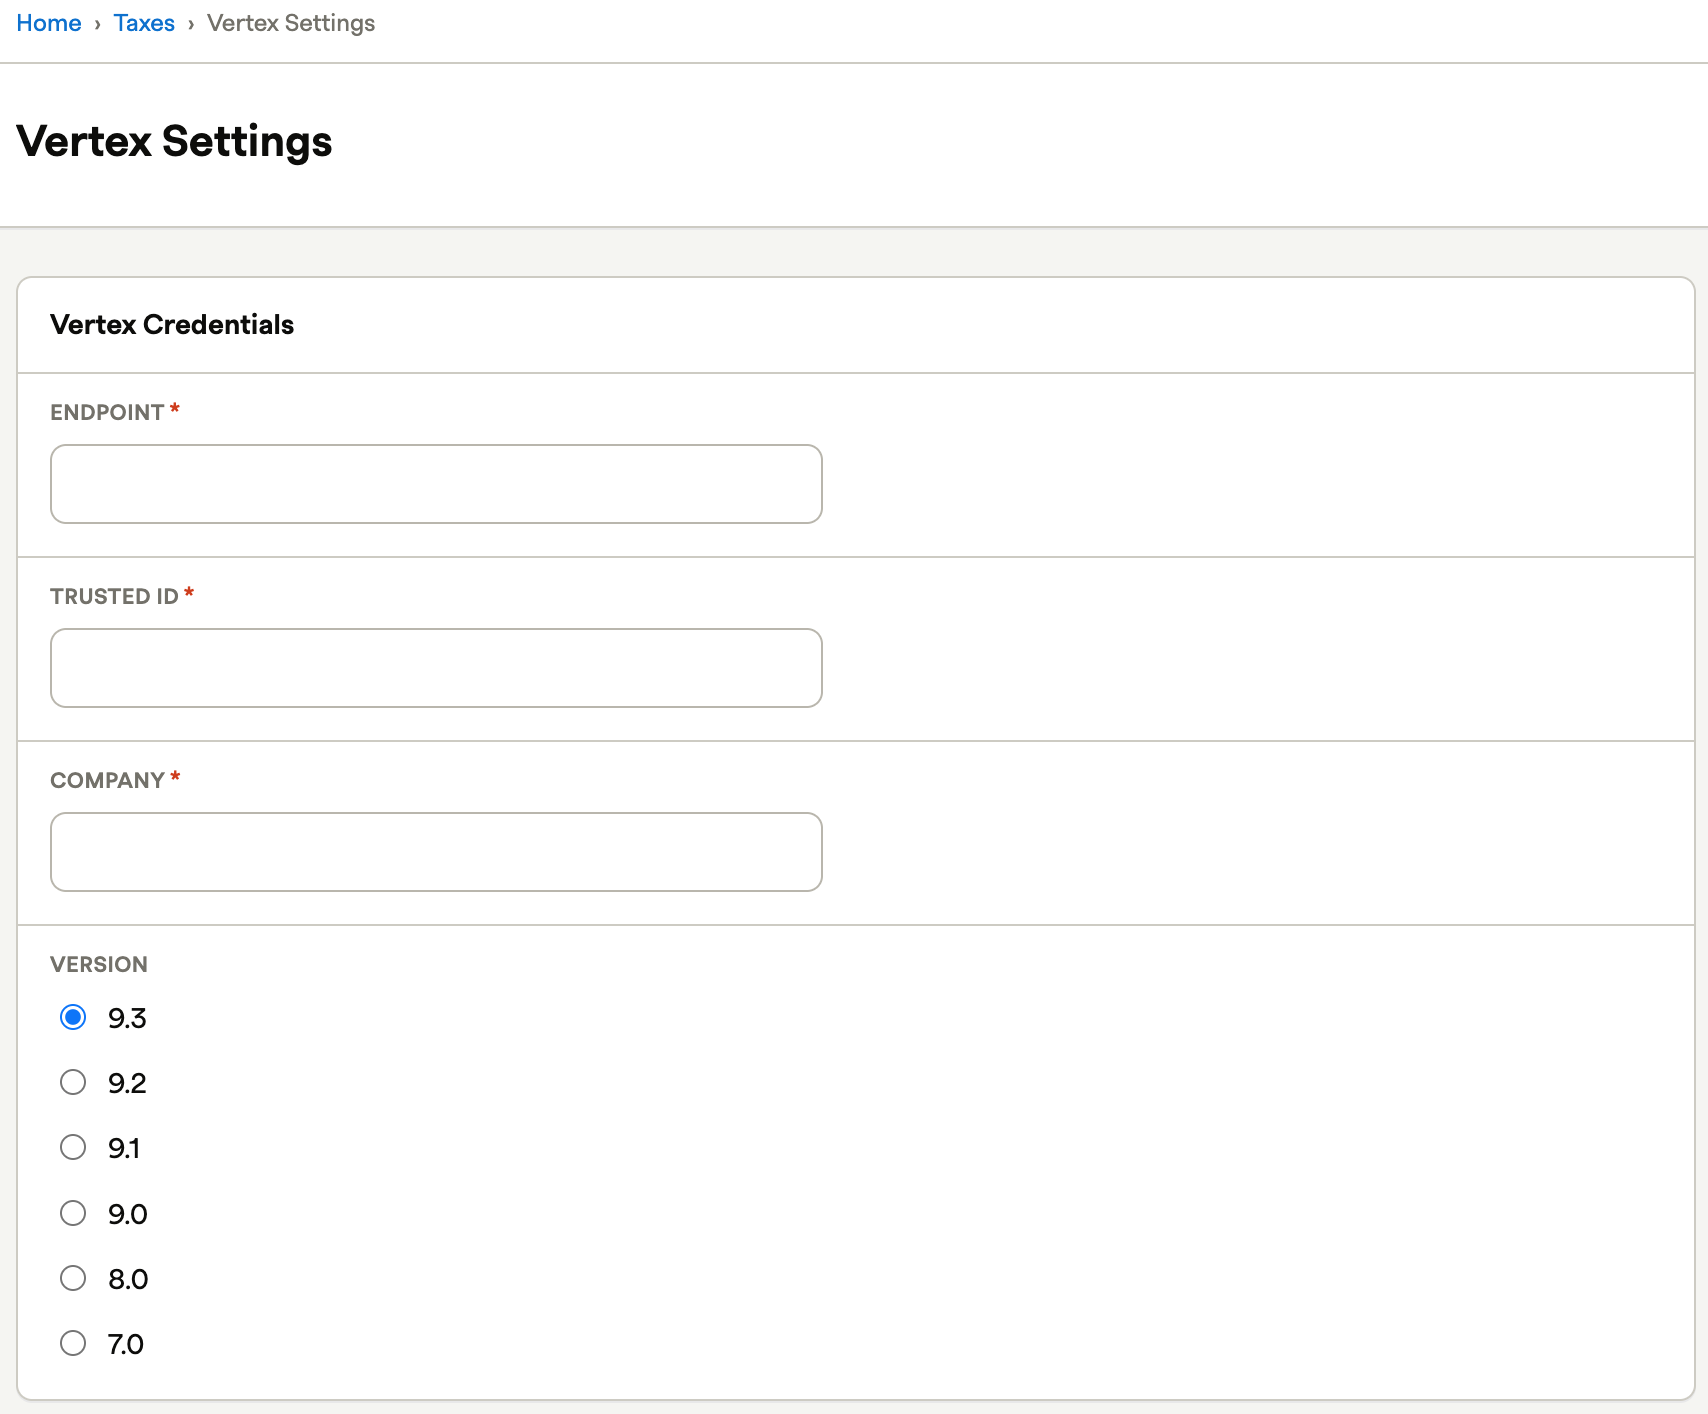Go to the Taxes breadcrumb link
Screen dimensions: 1708x1414
[144, 23]
